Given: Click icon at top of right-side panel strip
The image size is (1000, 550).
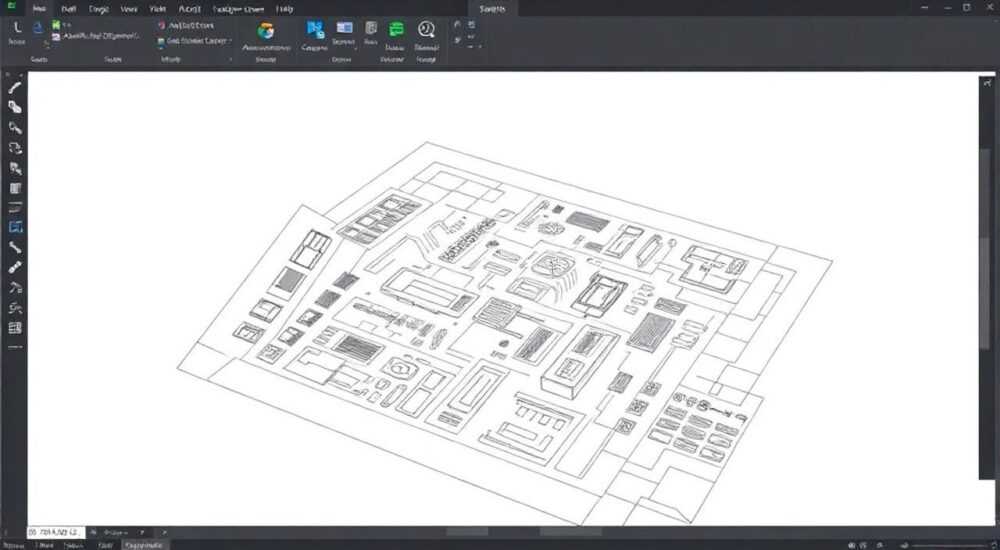Looking at the screenshot, I should click(988, 83).
